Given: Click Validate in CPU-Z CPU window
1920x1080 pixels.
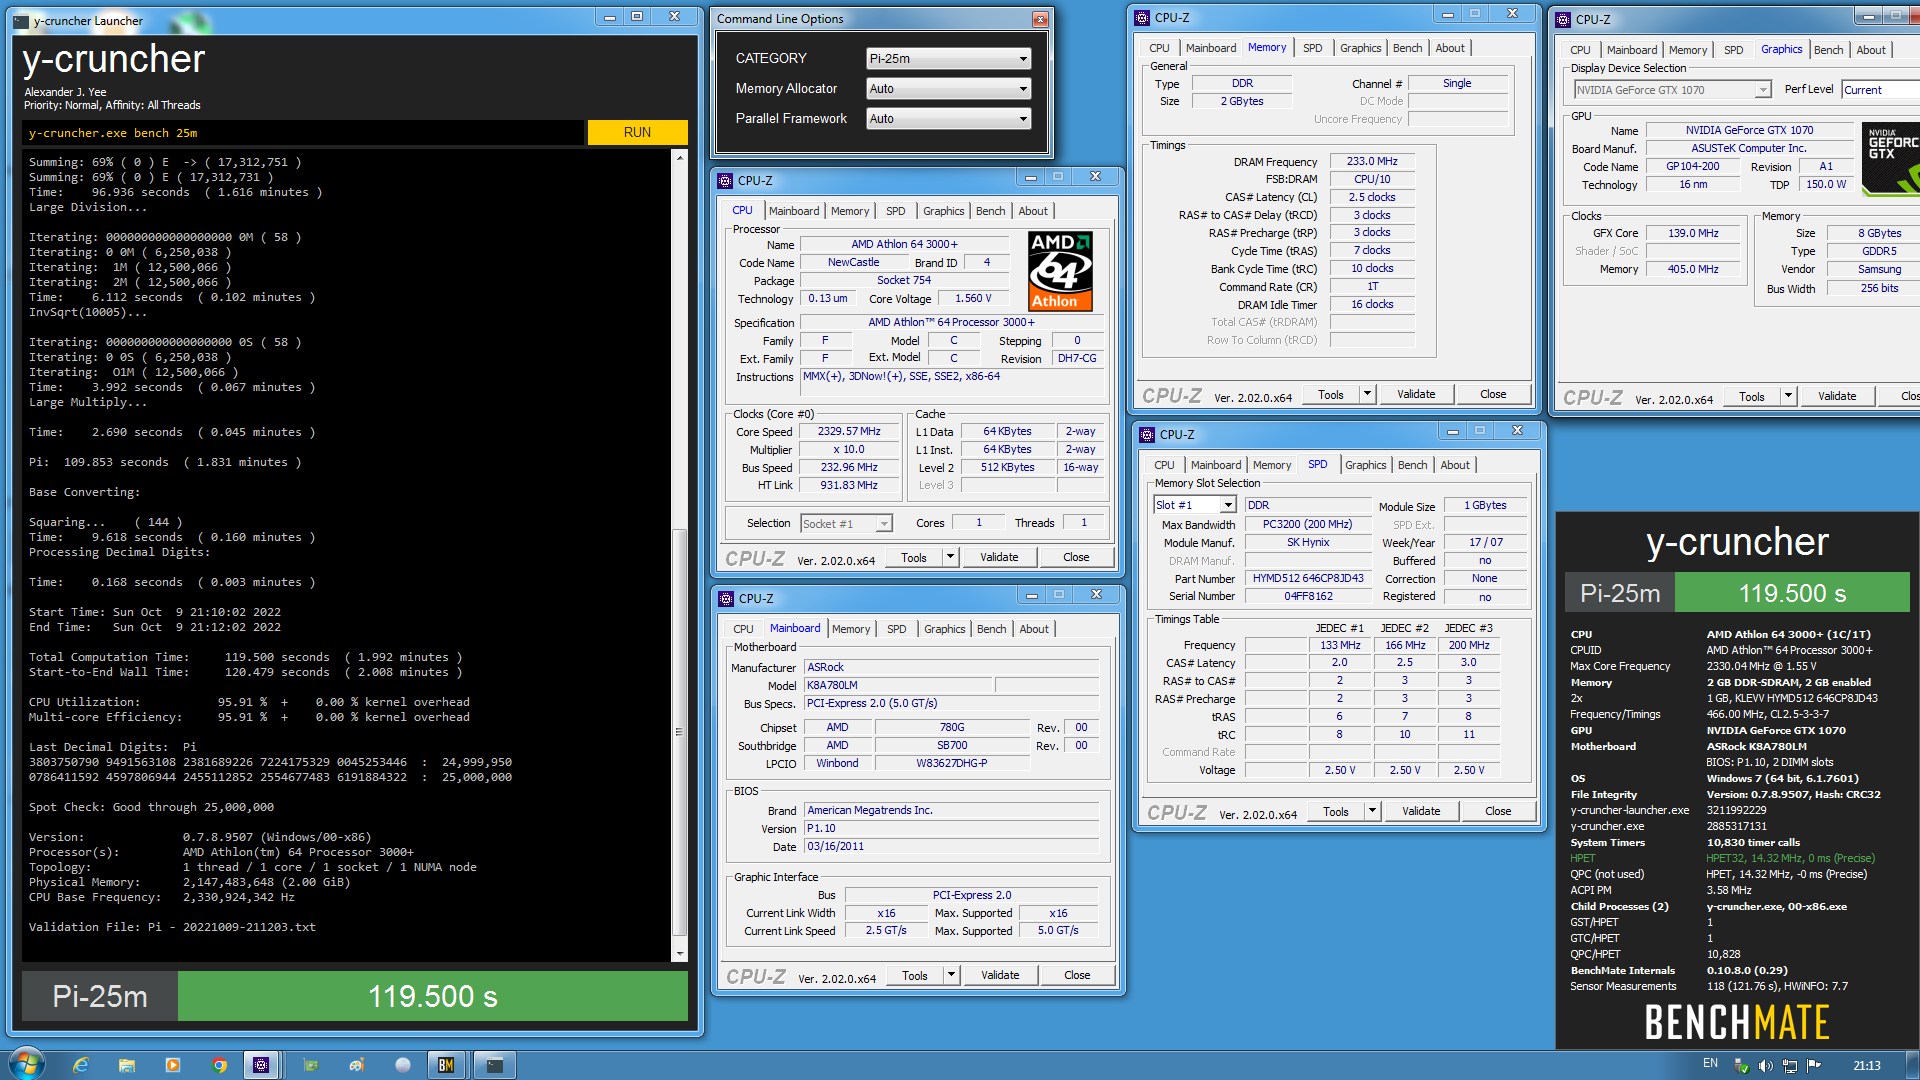Looking at the screenshot, I should (999, 557).
